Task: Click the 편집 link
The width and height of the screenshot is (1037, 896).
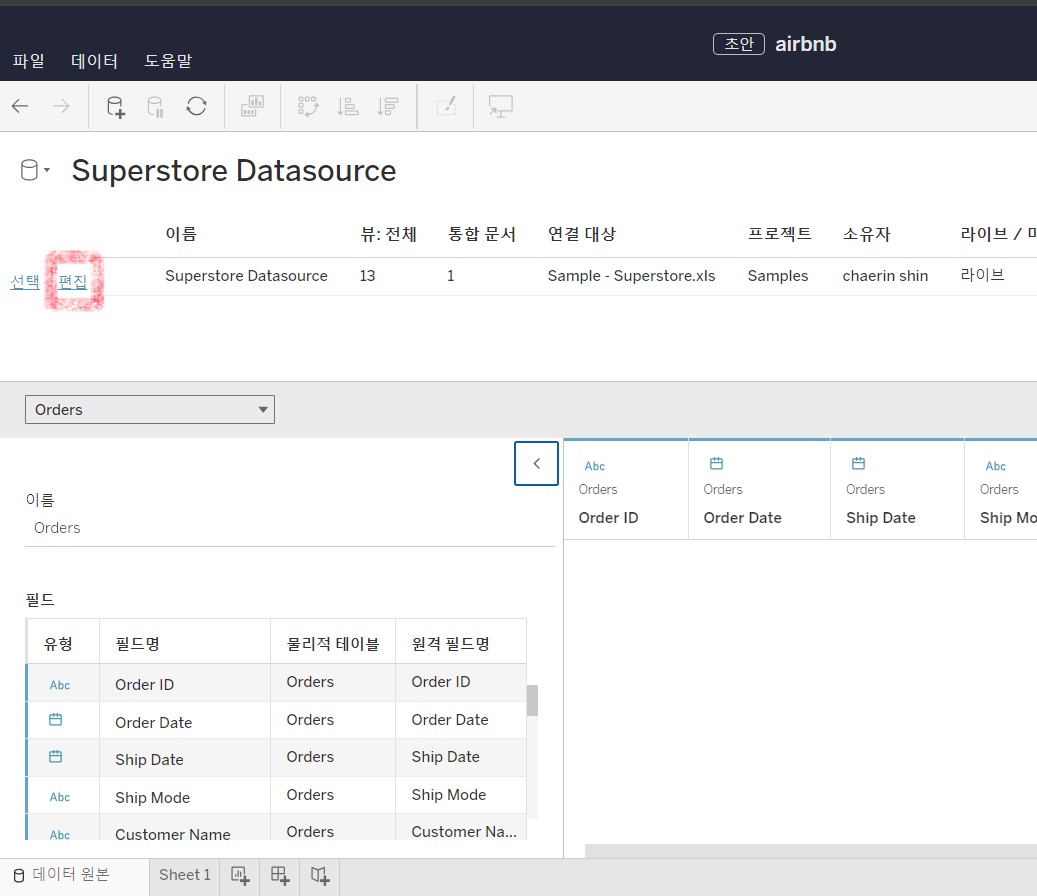Action: pos(73,282)
